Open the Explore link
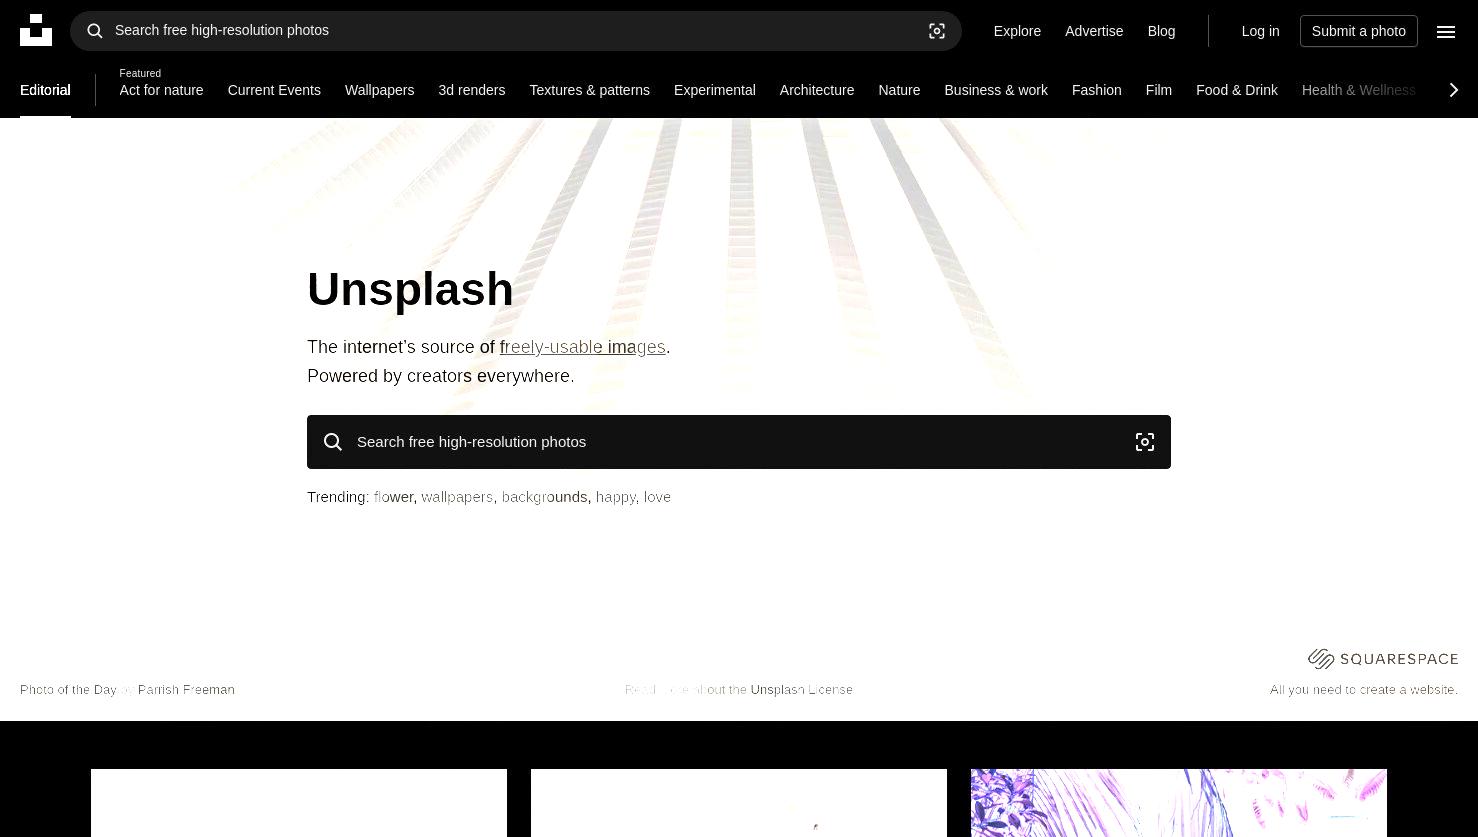The height and width of the screenshot is (837, 1478). pyautogui.click(x=1017, y=31)
